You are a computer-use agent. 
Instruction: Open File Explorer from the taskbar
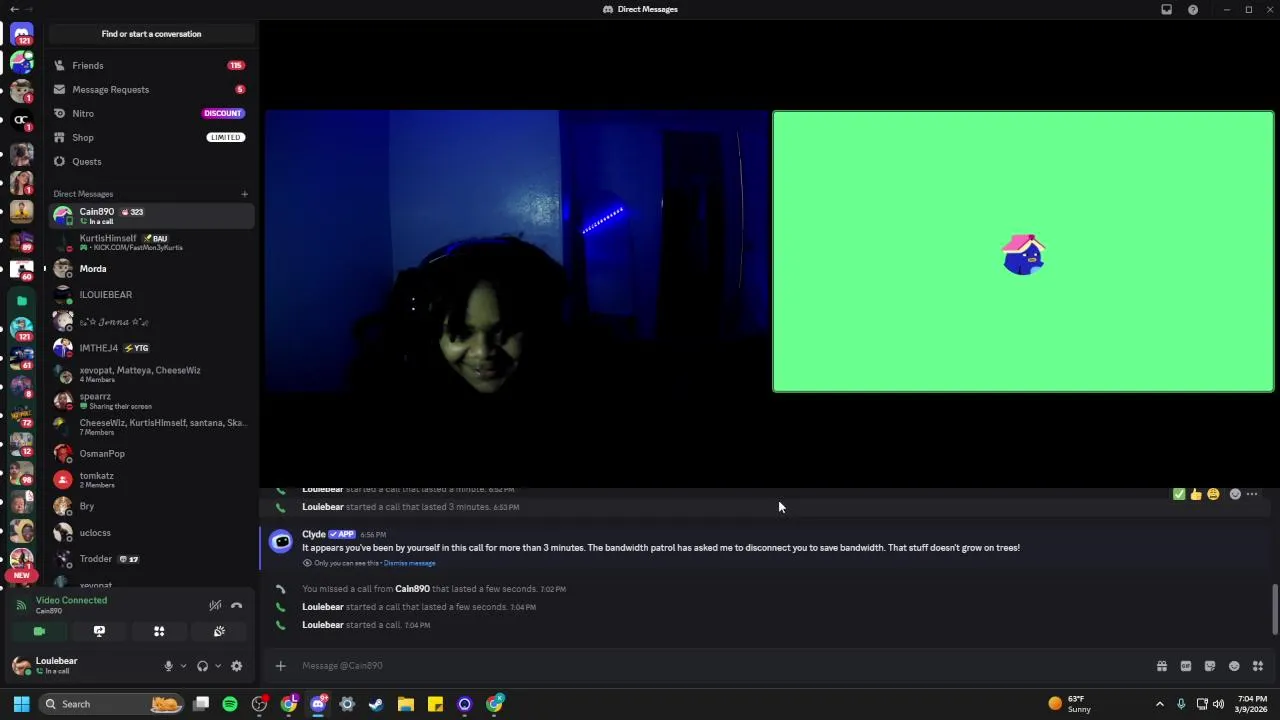(405, 704)
